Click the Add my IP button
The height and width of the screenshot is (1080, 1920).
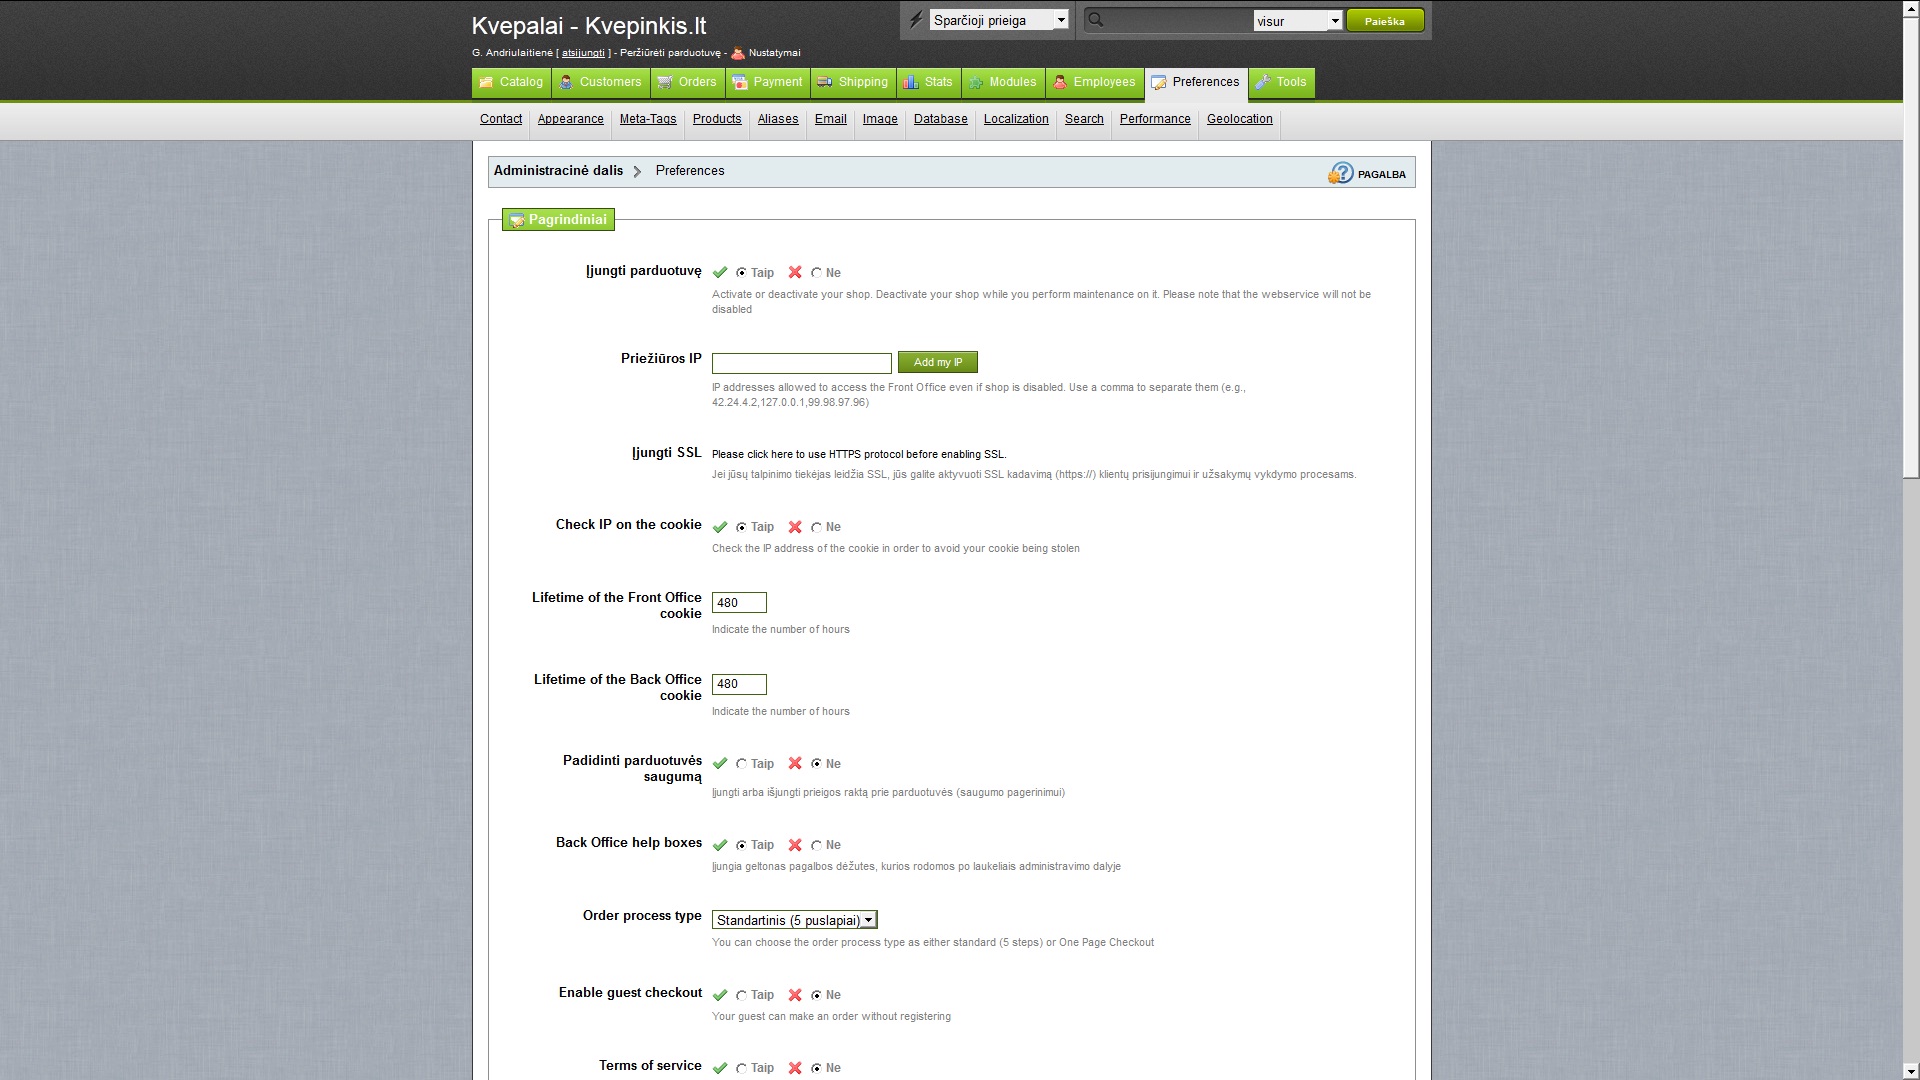point(937,362)
